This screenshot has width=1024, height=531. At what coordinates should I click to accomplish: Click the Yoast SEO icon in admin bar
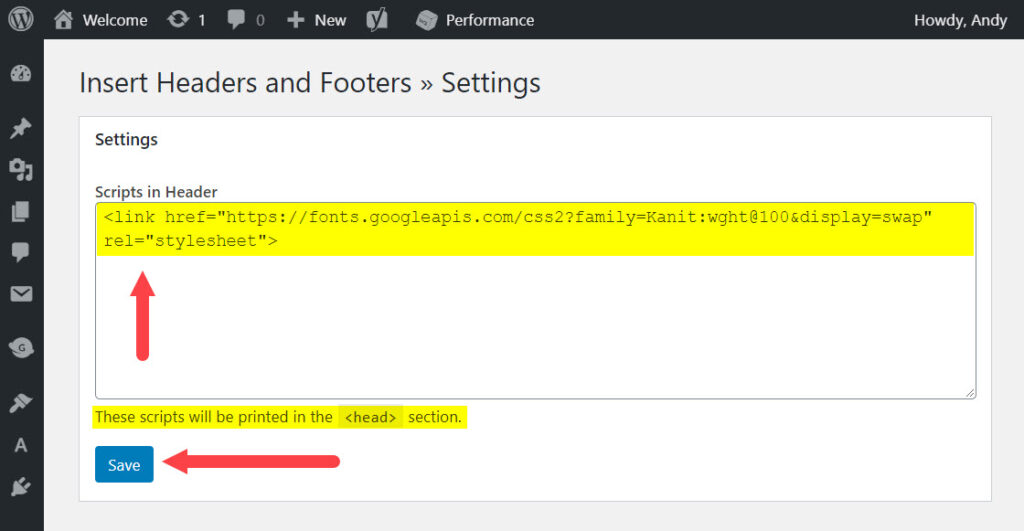(377, 20)
